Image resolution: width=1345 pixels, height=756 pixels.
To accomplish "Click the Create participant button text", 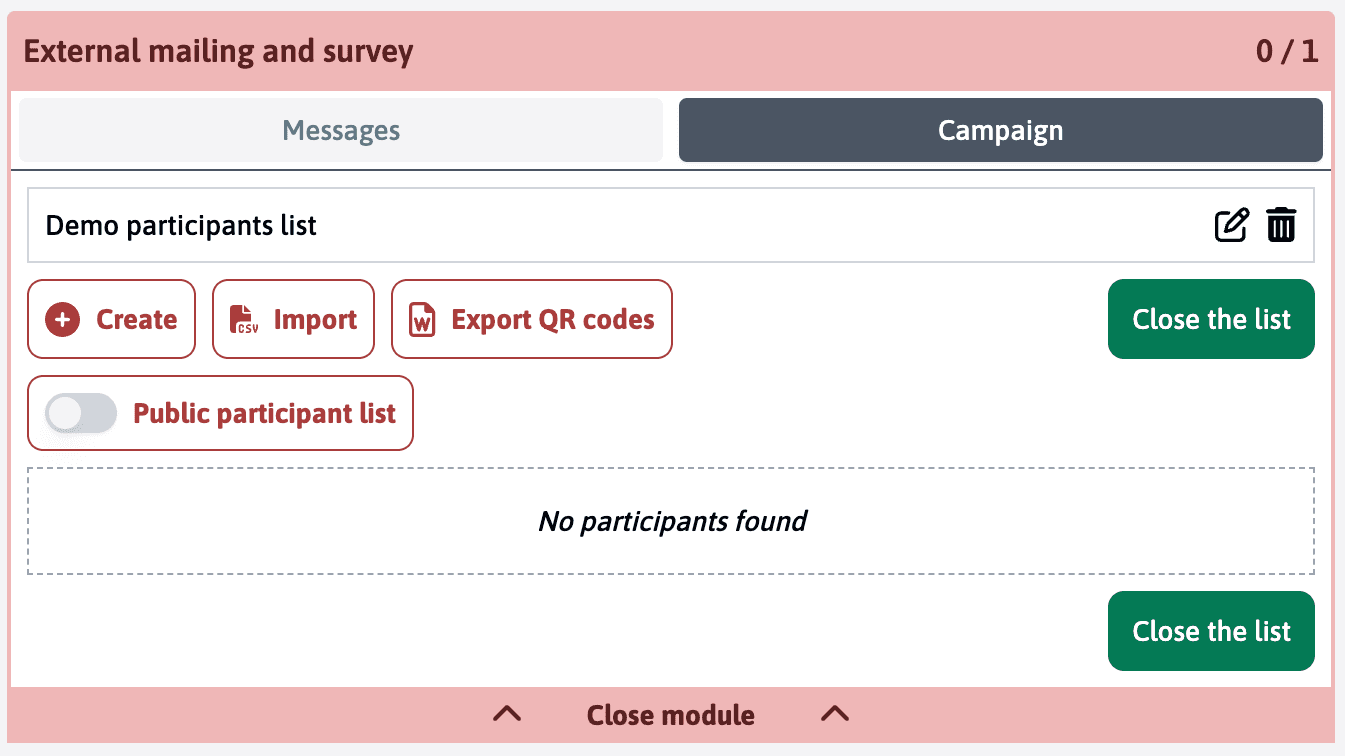I will pos(137,320).
